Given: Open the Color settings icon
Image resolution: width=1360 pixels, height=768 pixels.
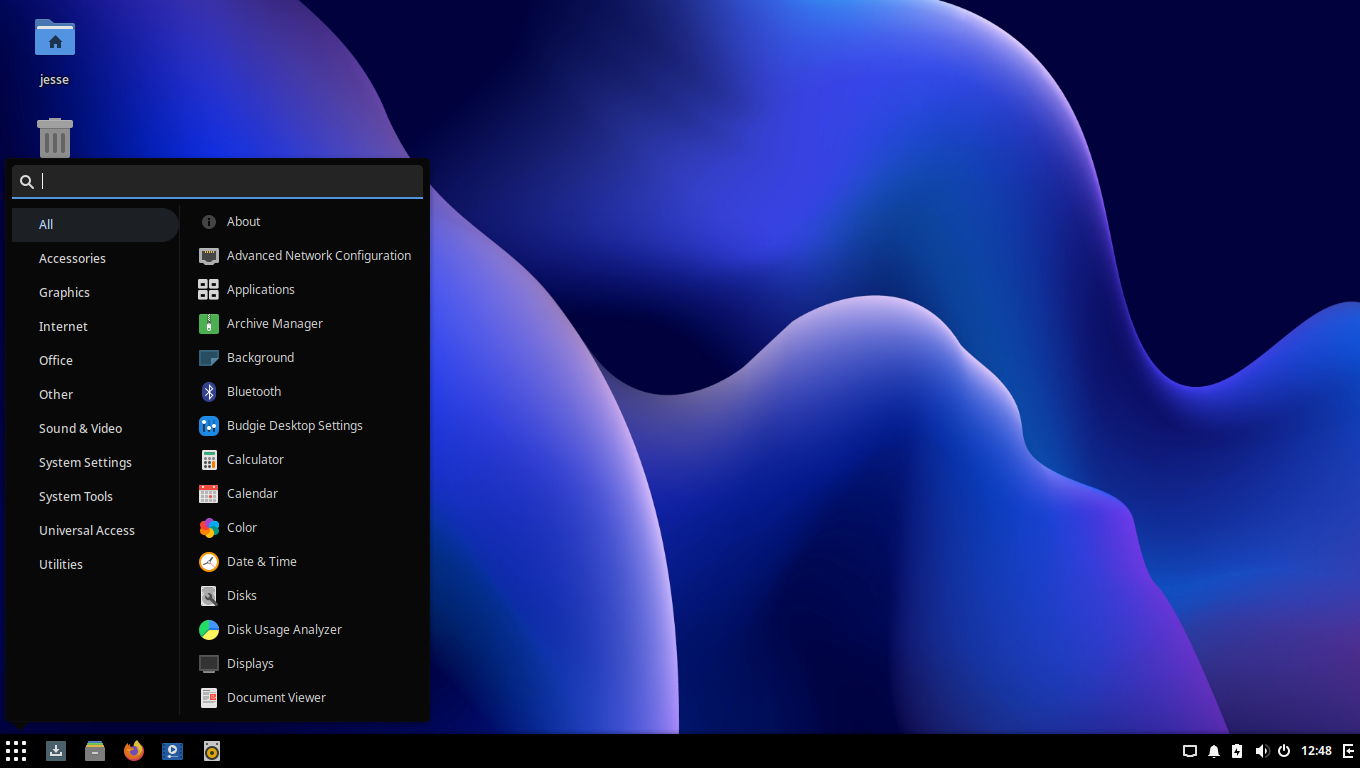Looking at the screenshot, I should [x=209, y=528].
